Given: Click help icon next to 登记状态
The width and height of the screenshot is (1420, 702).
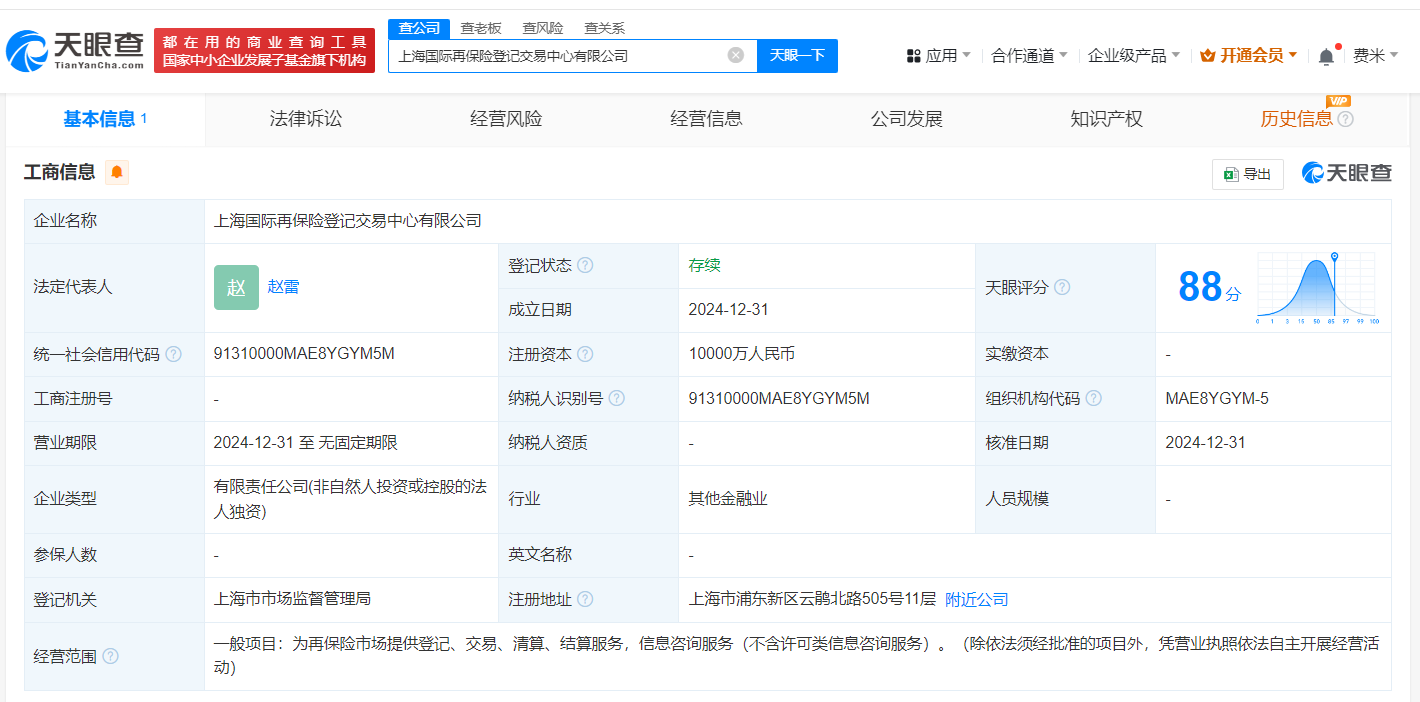Looking at the screenshot, I should (585, 266).
